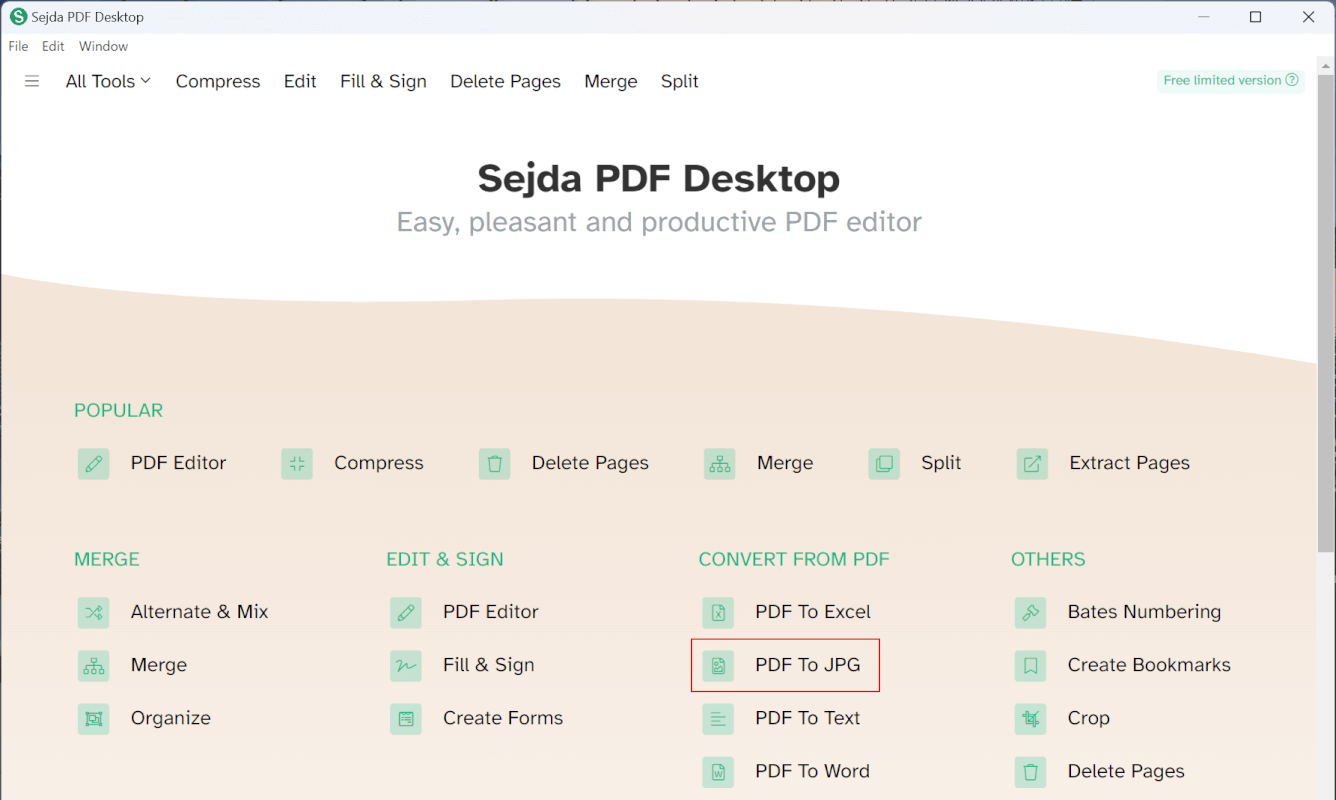The height and width of the screenshot is (800, 1336).
Task: Open the Window menu
Action: pos(104,46)
